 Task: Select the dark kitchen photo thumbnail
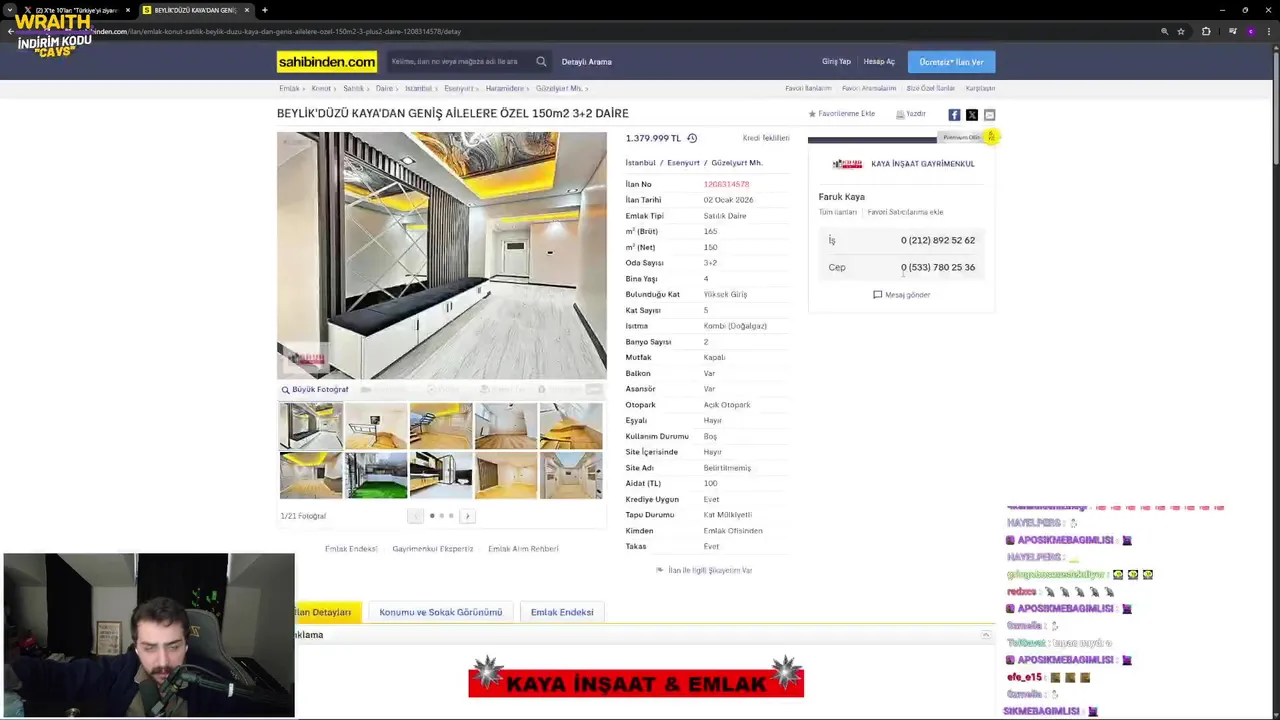pyautogui.click(x=441, y=475)
